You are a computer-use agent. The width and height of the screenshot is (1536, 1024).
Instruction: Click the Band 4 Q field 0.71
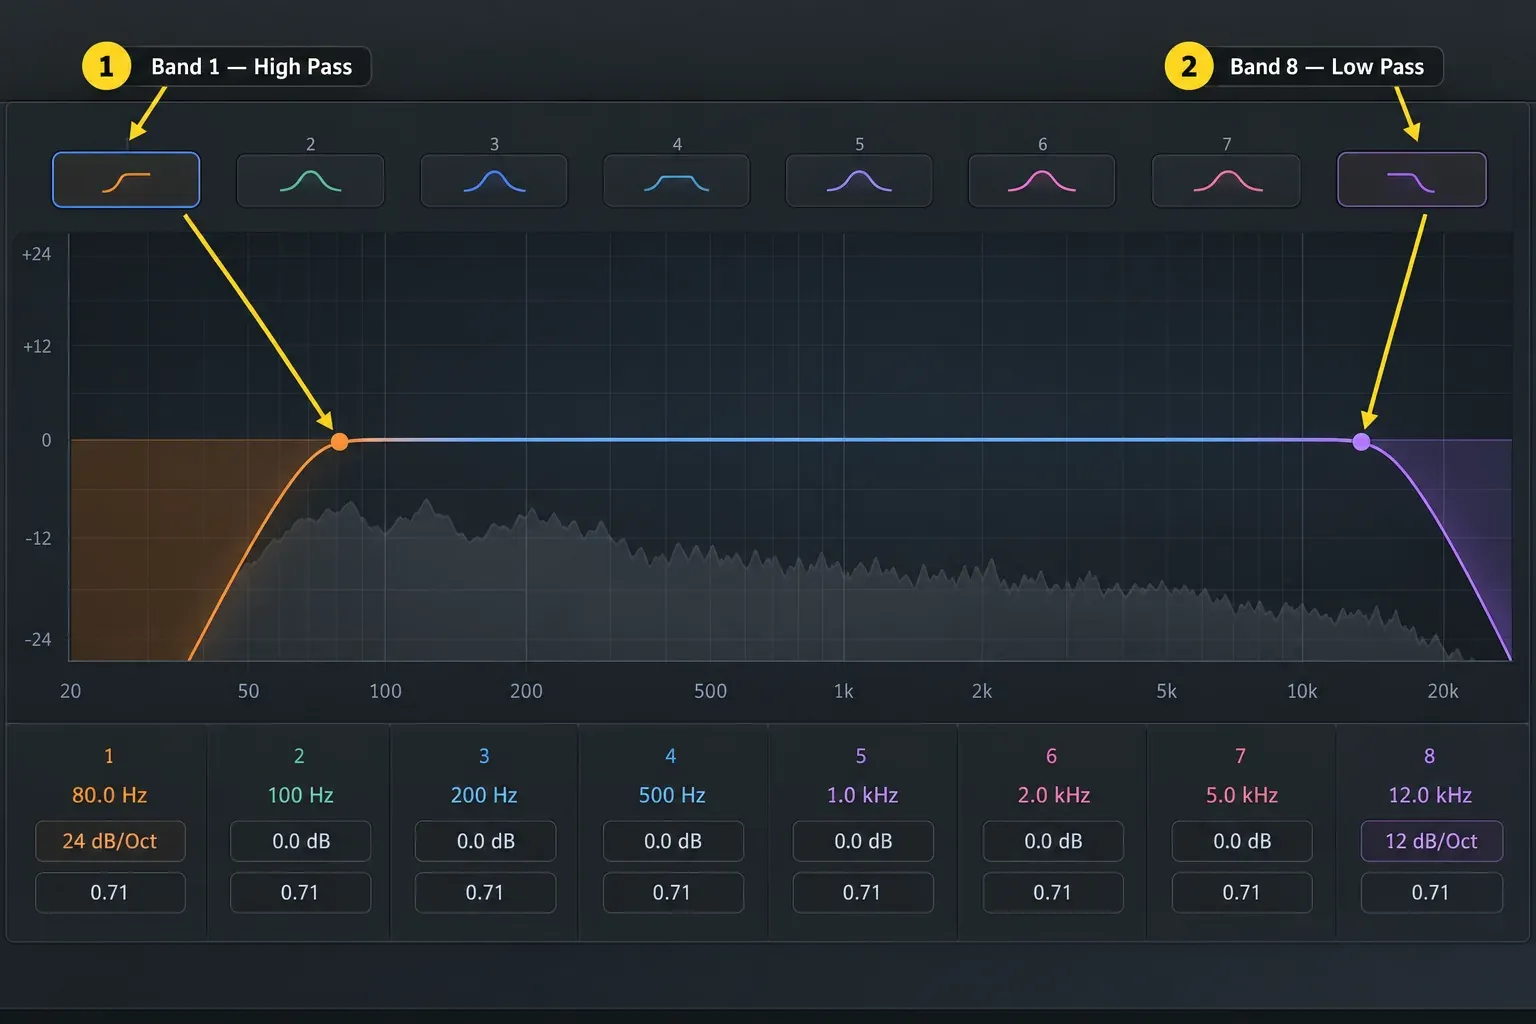click(x=673, y=892)
